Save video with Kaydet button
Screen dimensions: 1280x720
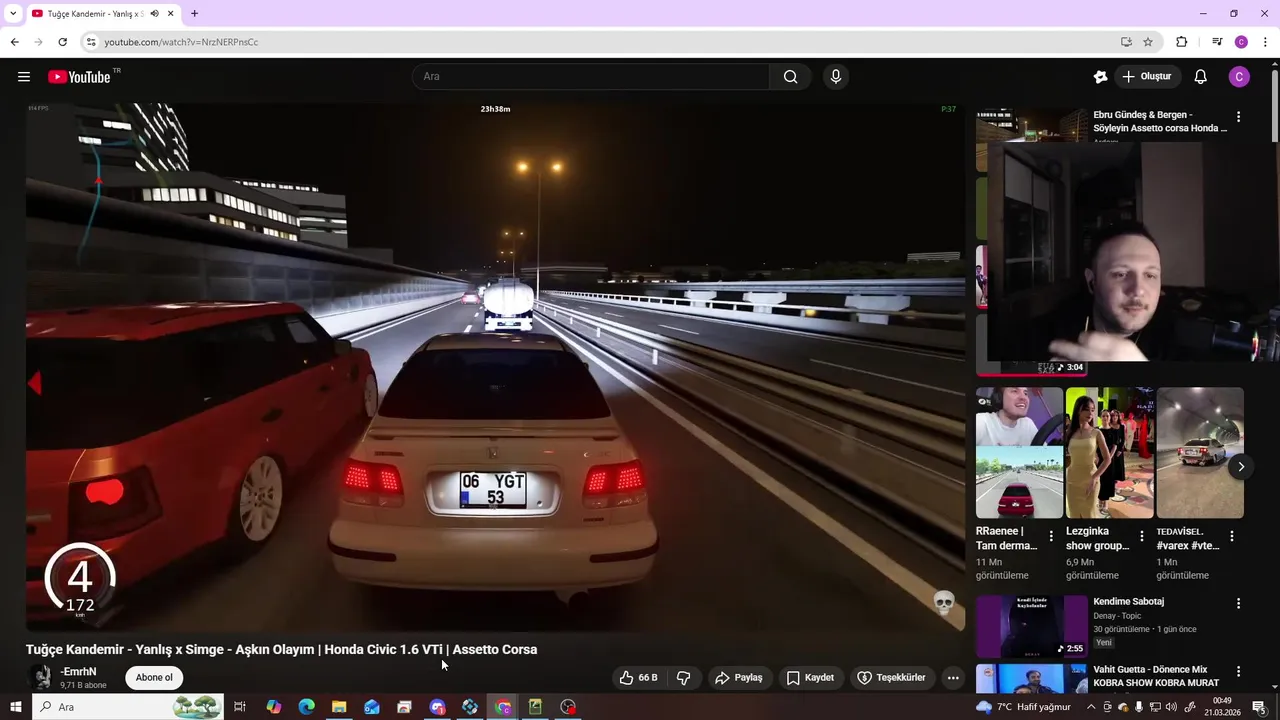coord(810,677)
